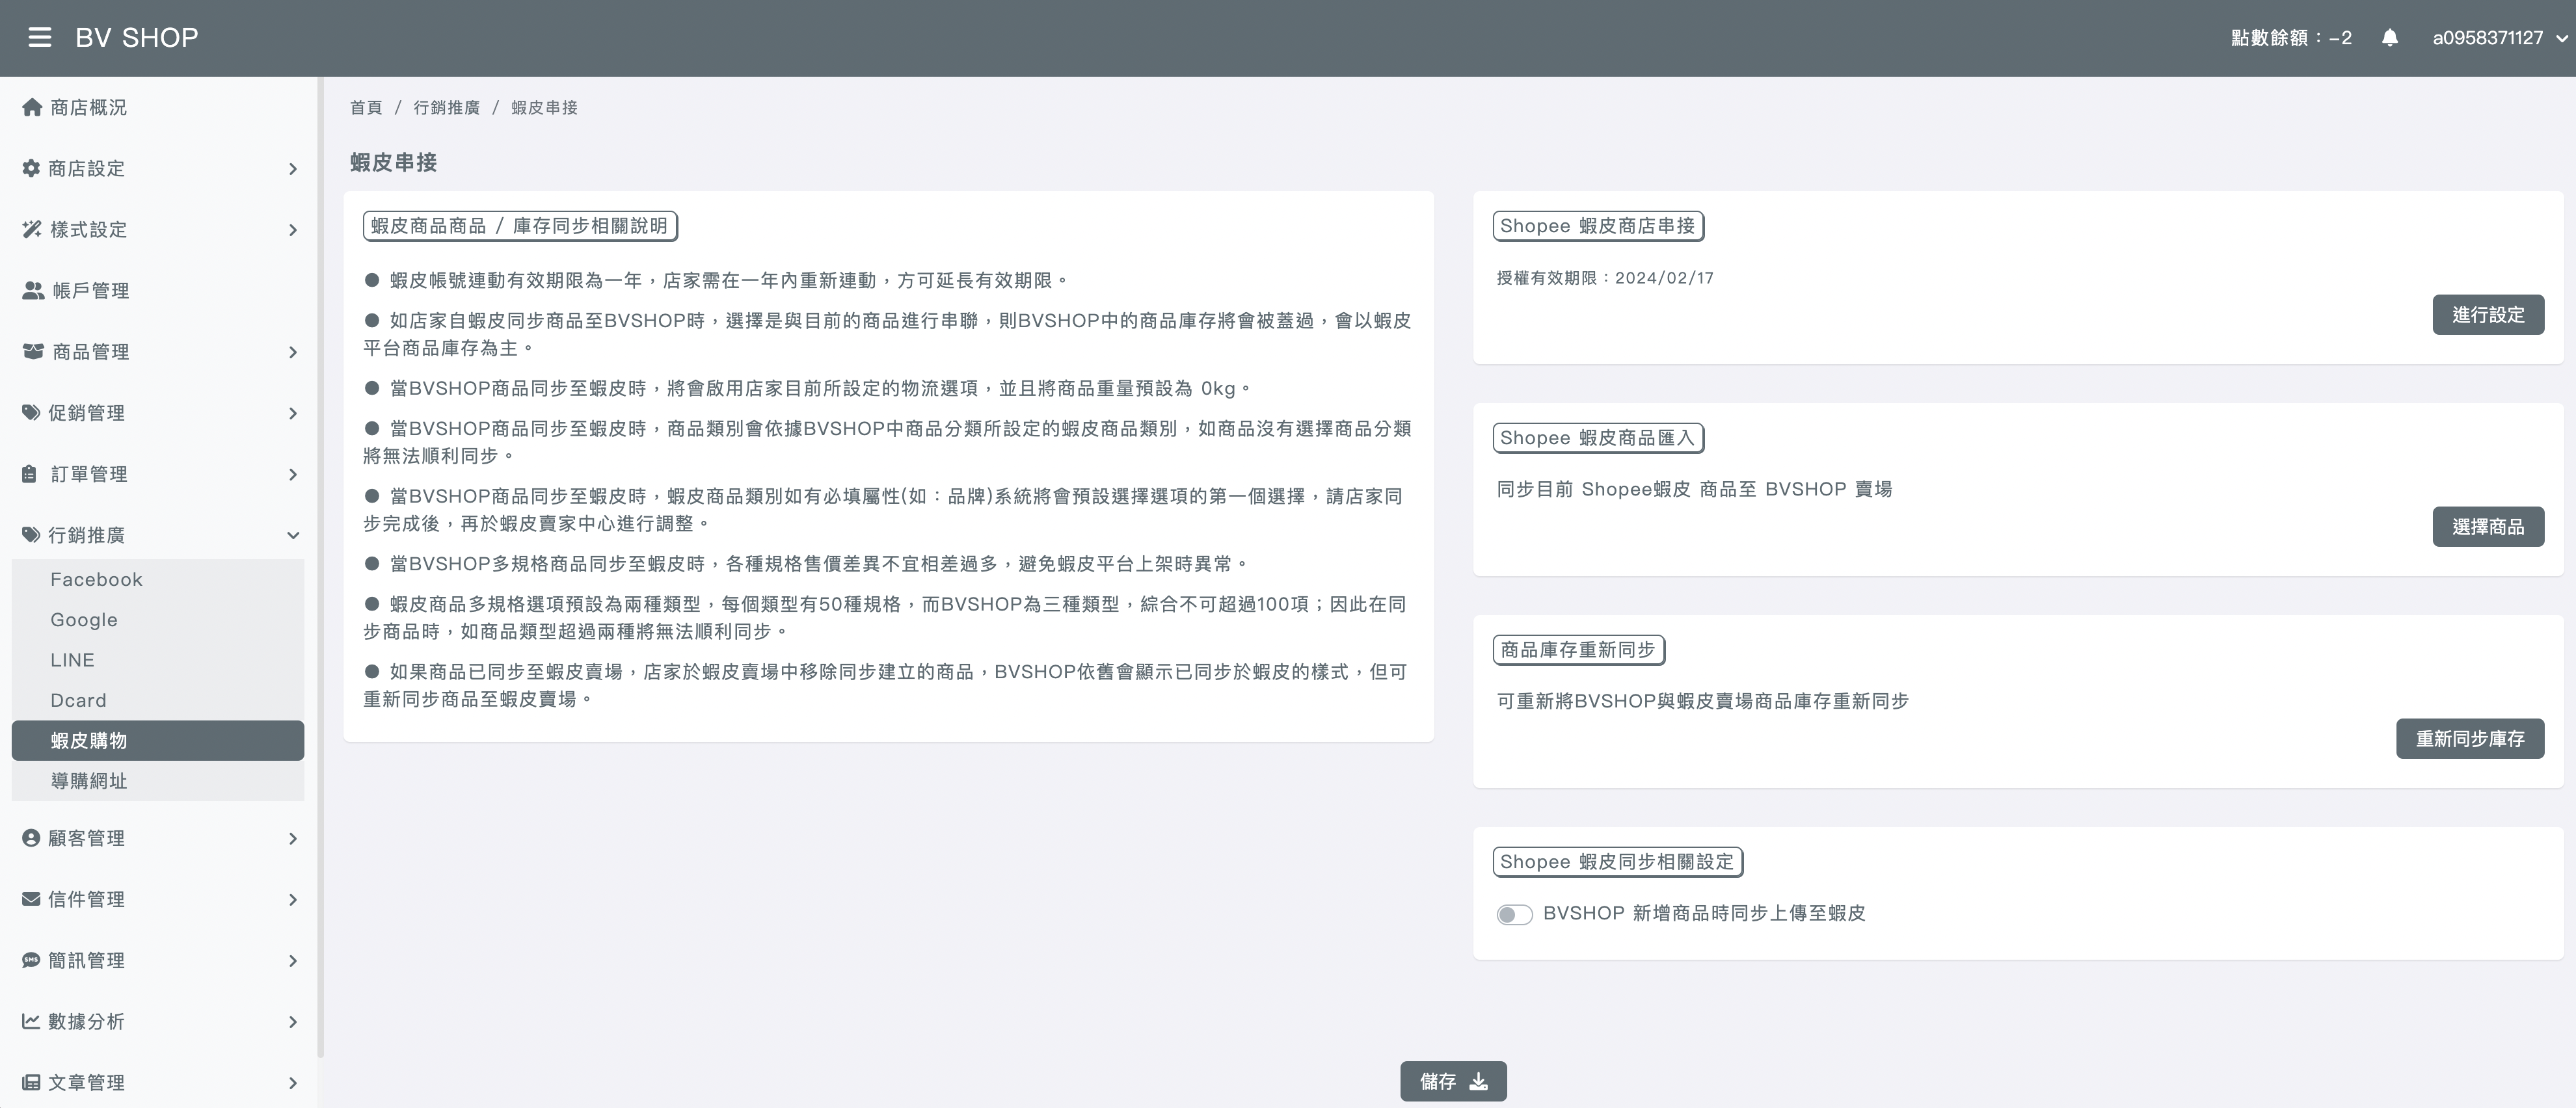Select 蝦皮購物 submenu item
2576x1108 pixels.
pyautogui.click(x=158, y=740)
